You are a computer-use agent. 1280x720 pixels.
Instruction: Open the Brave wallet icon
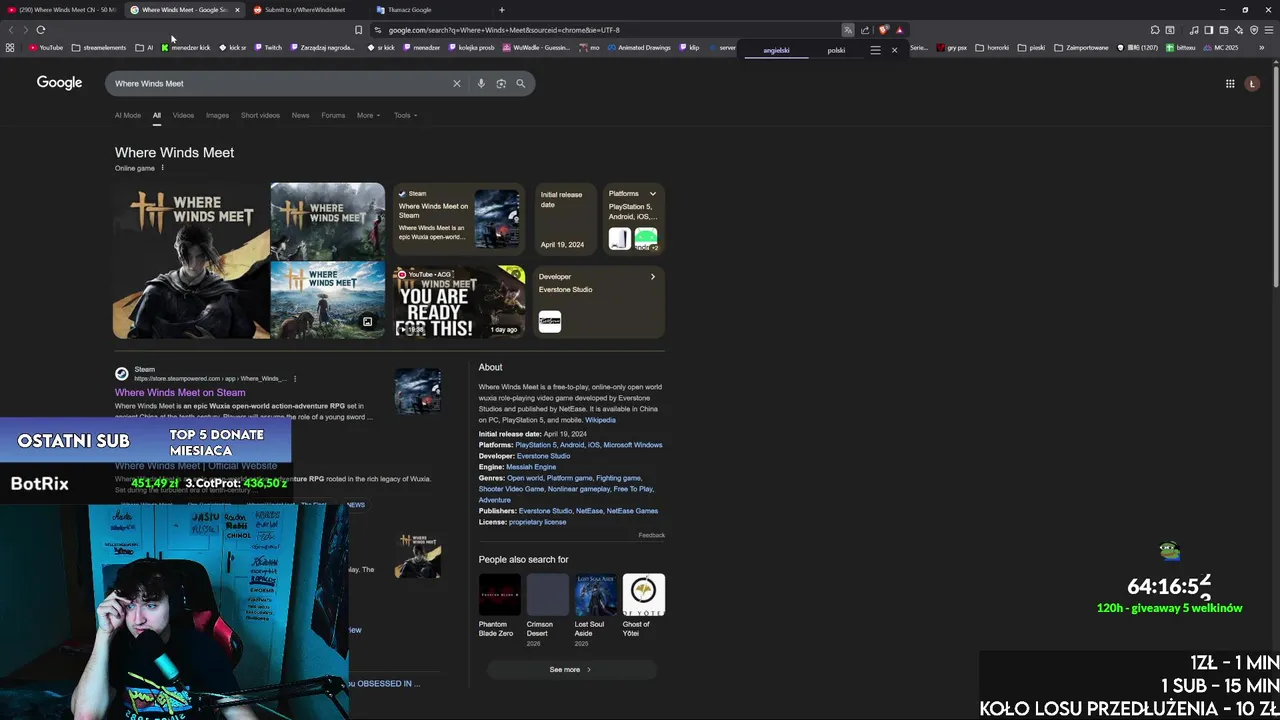[1224, 30]
